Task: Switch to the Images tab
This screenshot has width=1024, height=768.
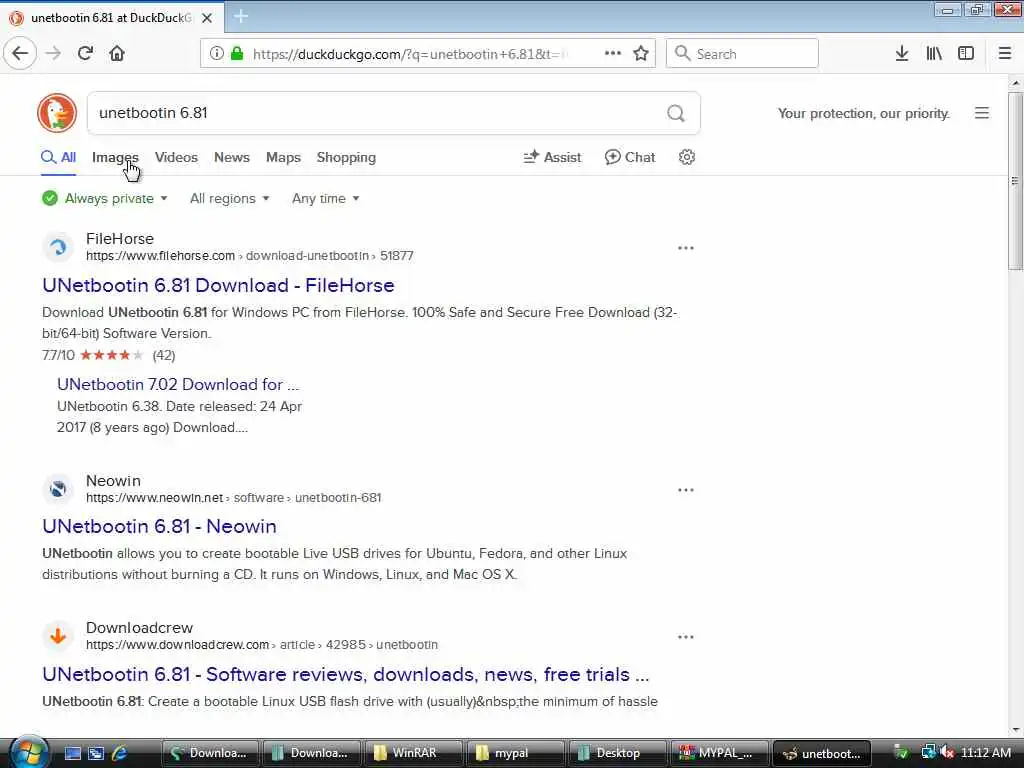Action: (115, 157)
